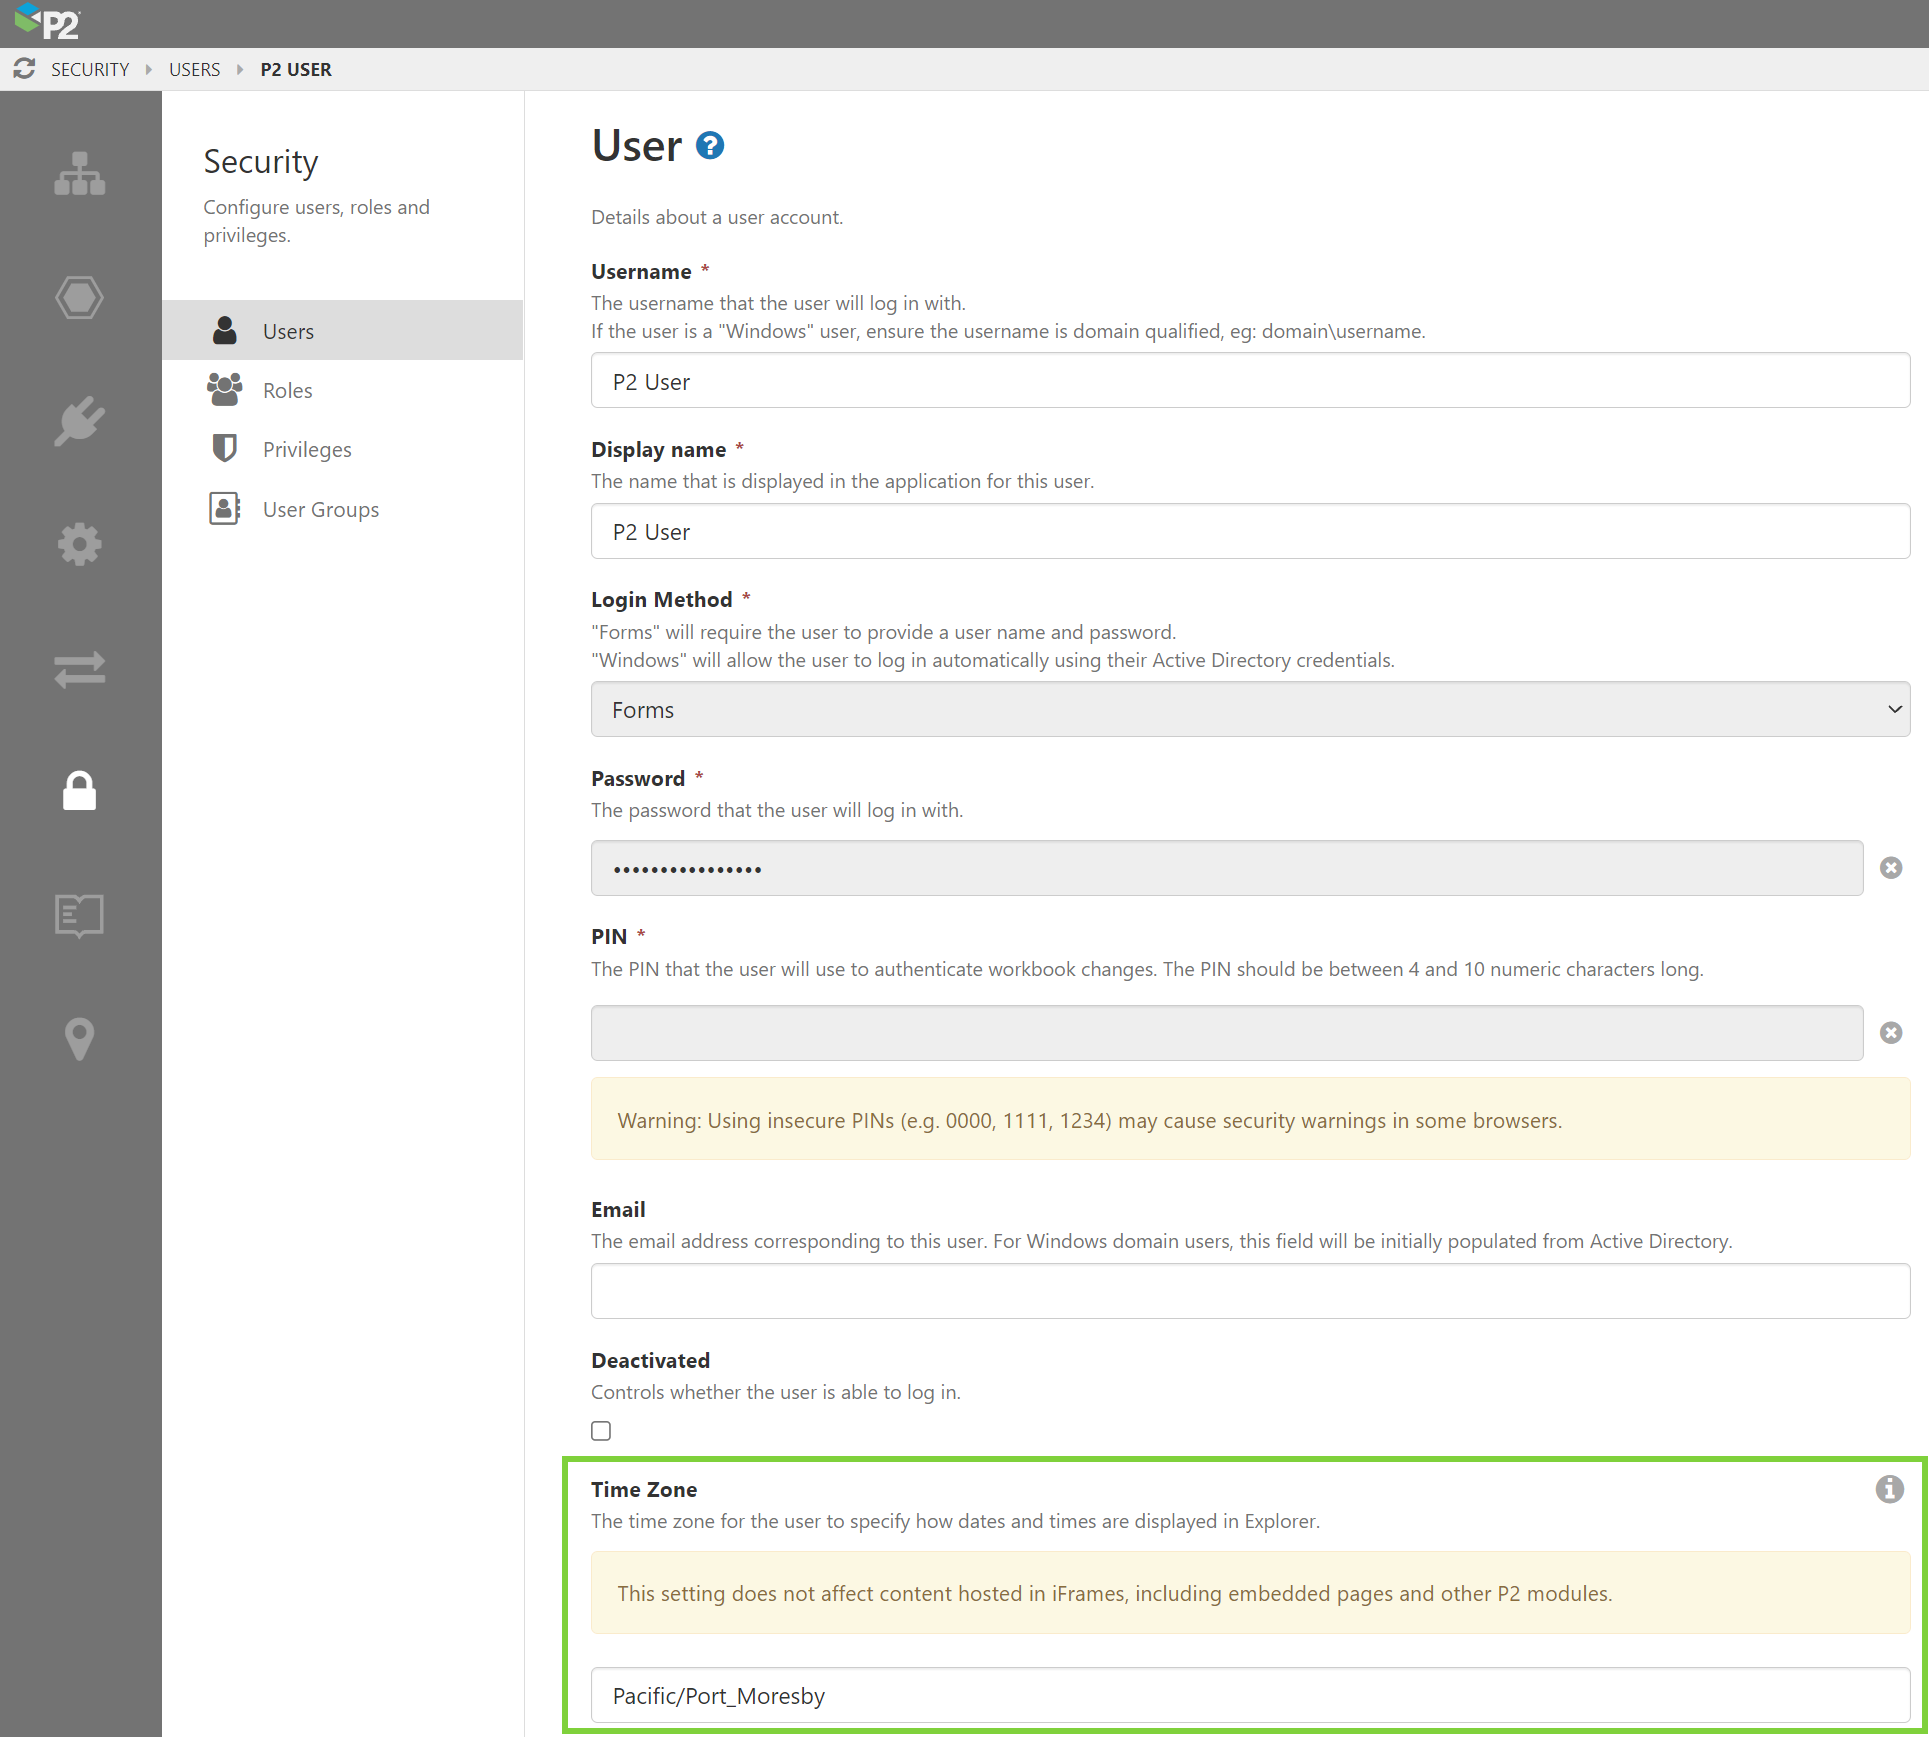The height and width of the screenshot is (1737, 1929).
Task: Expand the Login Method dropdown
Action: [1250, 710]
